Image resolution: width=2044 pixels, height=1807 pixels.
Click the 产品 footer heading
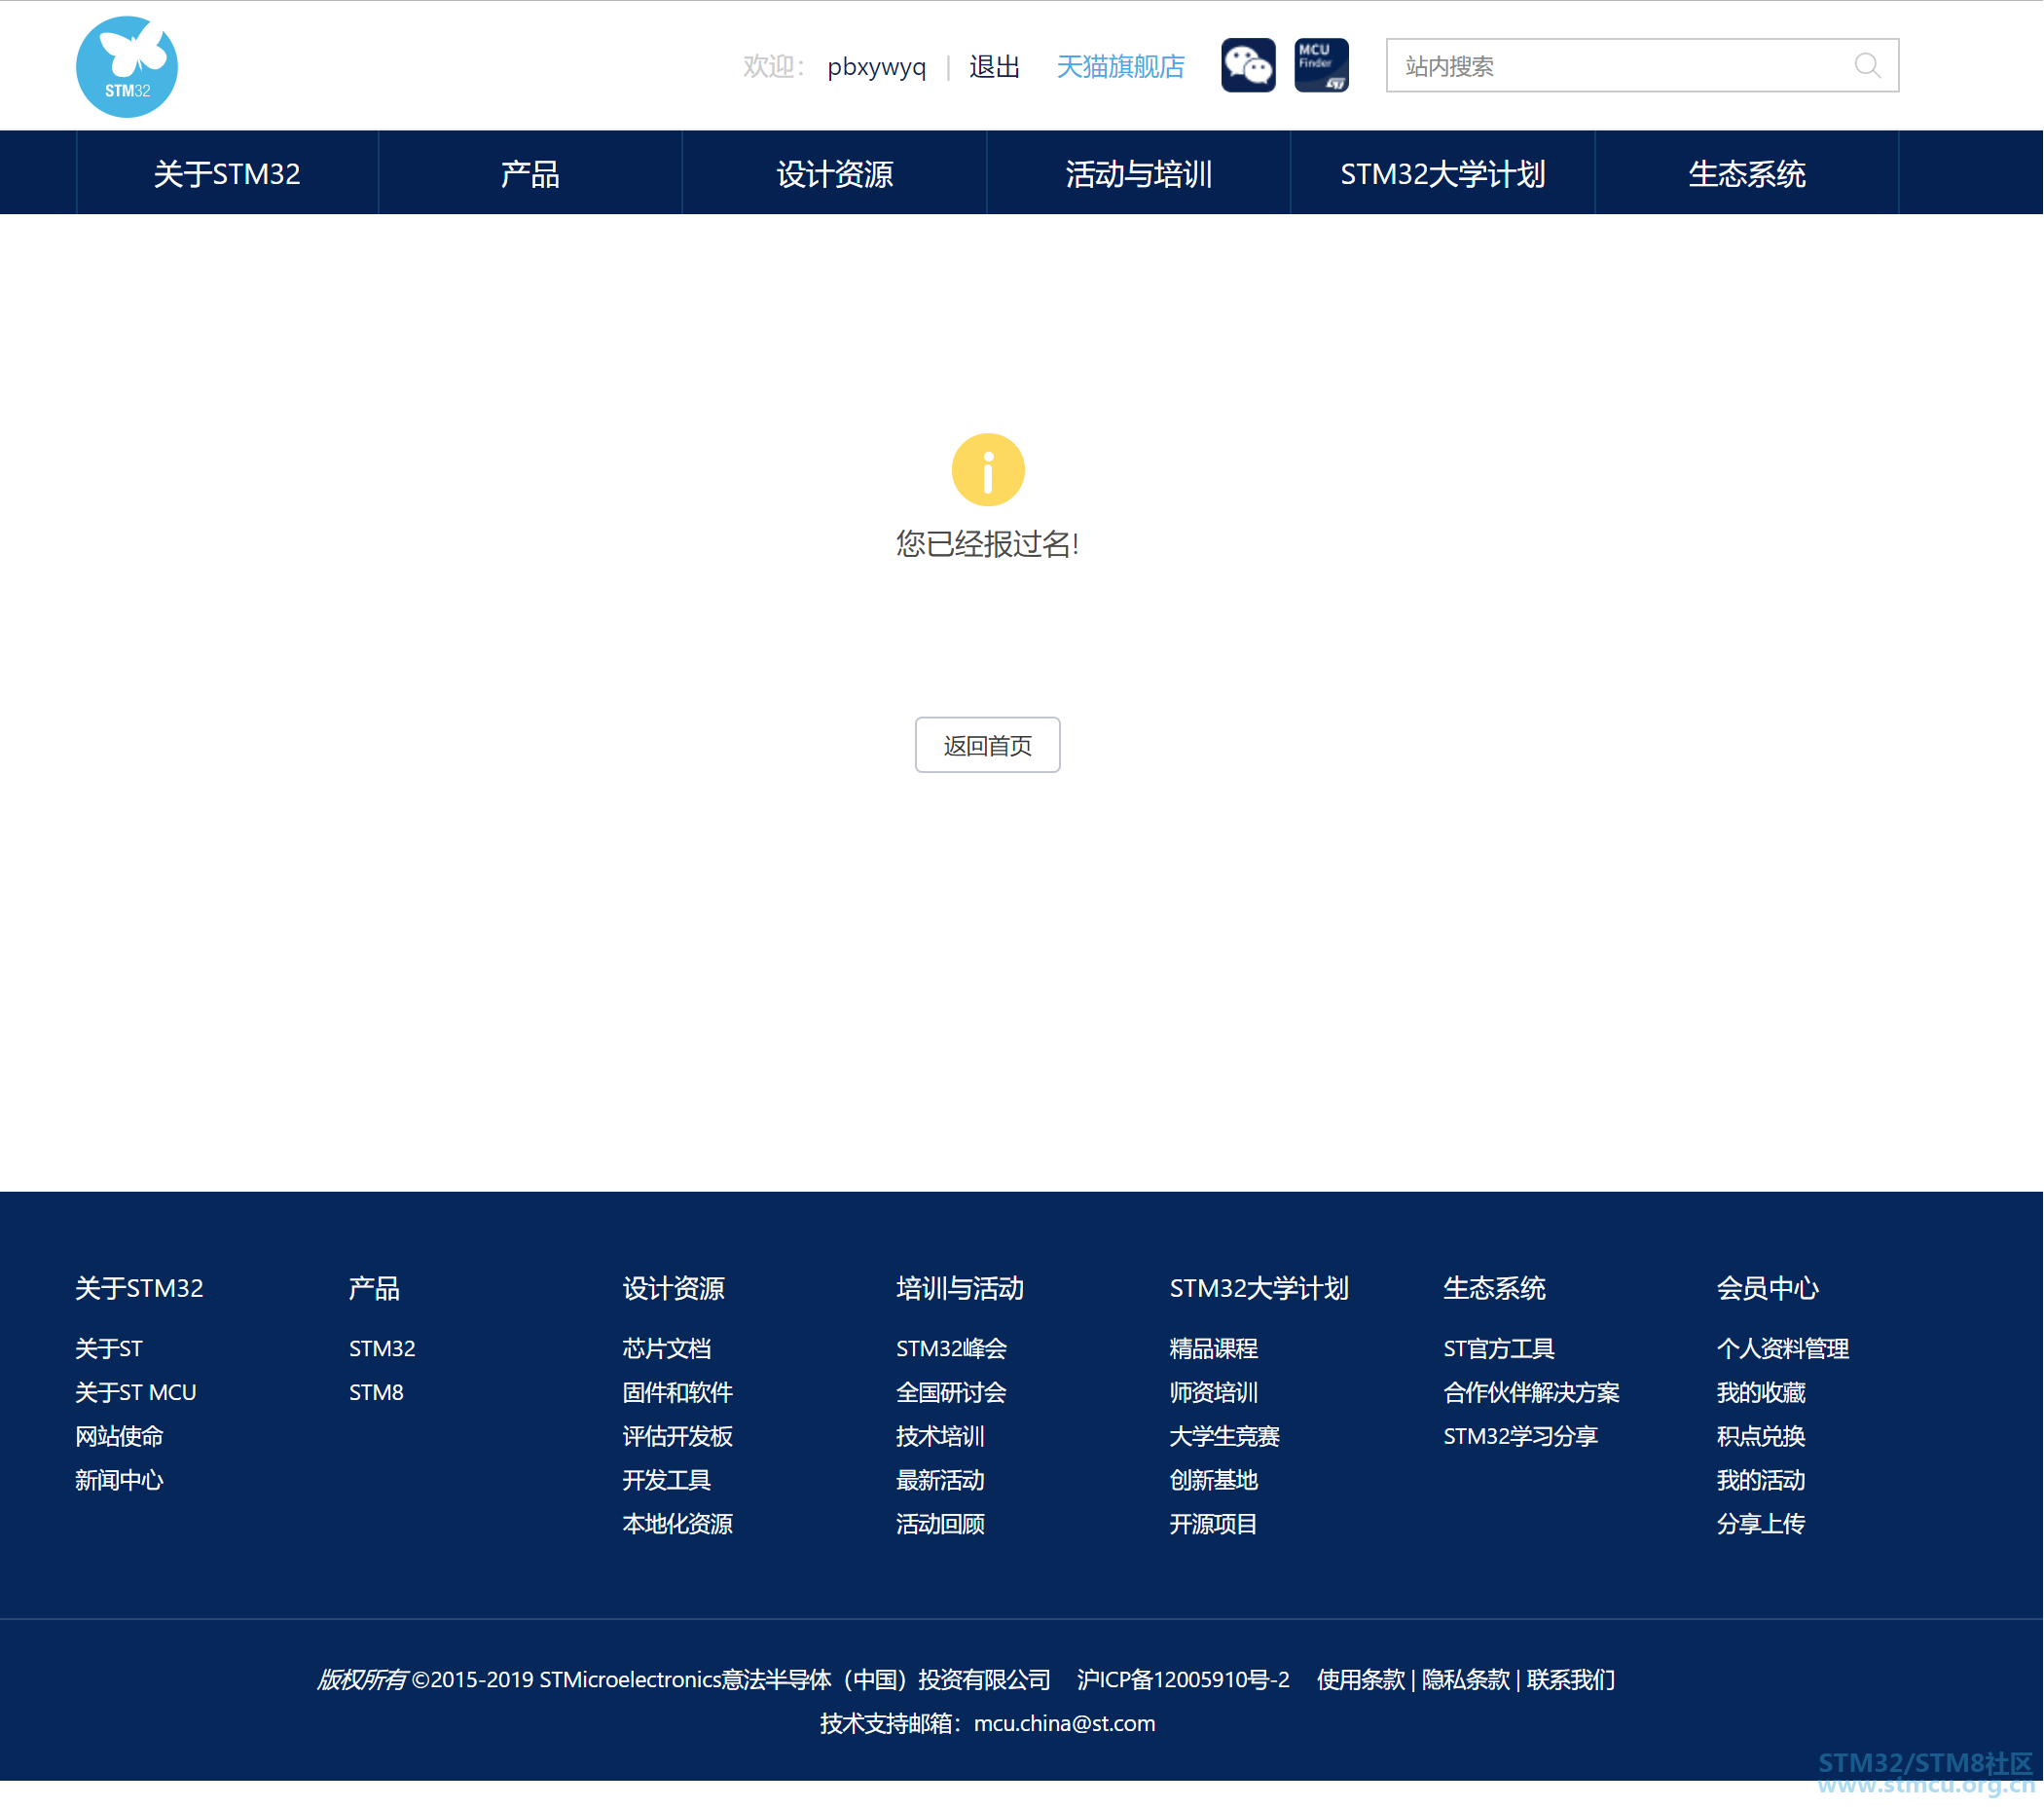pyautogui.click(x=374, y=1288)
